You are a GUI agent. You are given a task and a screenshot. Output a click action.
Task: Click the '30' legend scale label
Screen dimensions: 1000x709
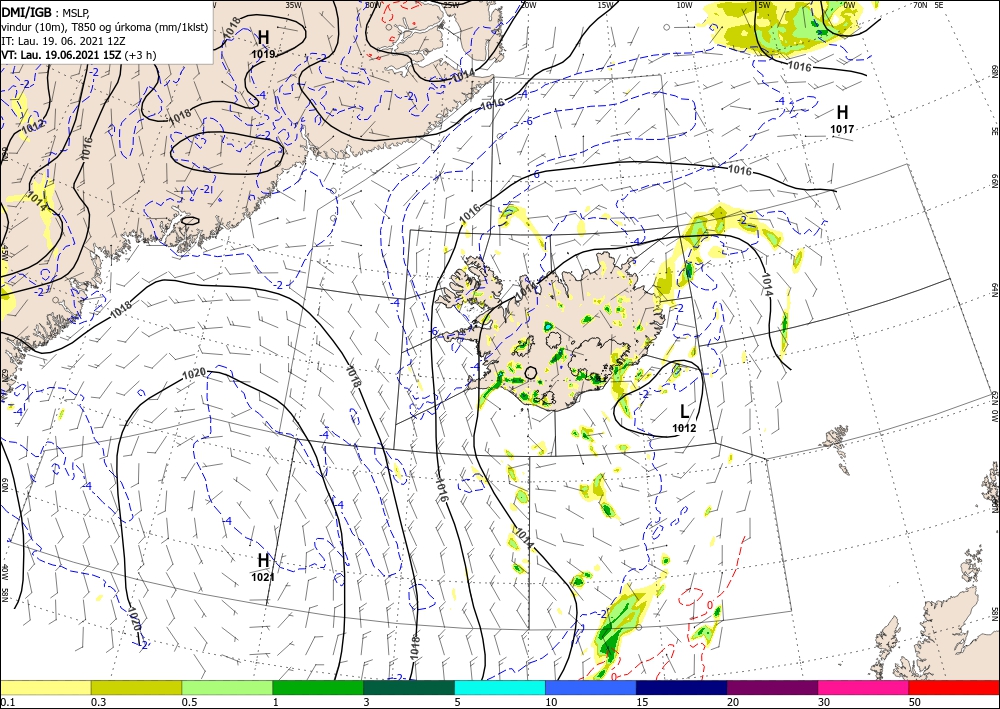(x=824, y=702)
